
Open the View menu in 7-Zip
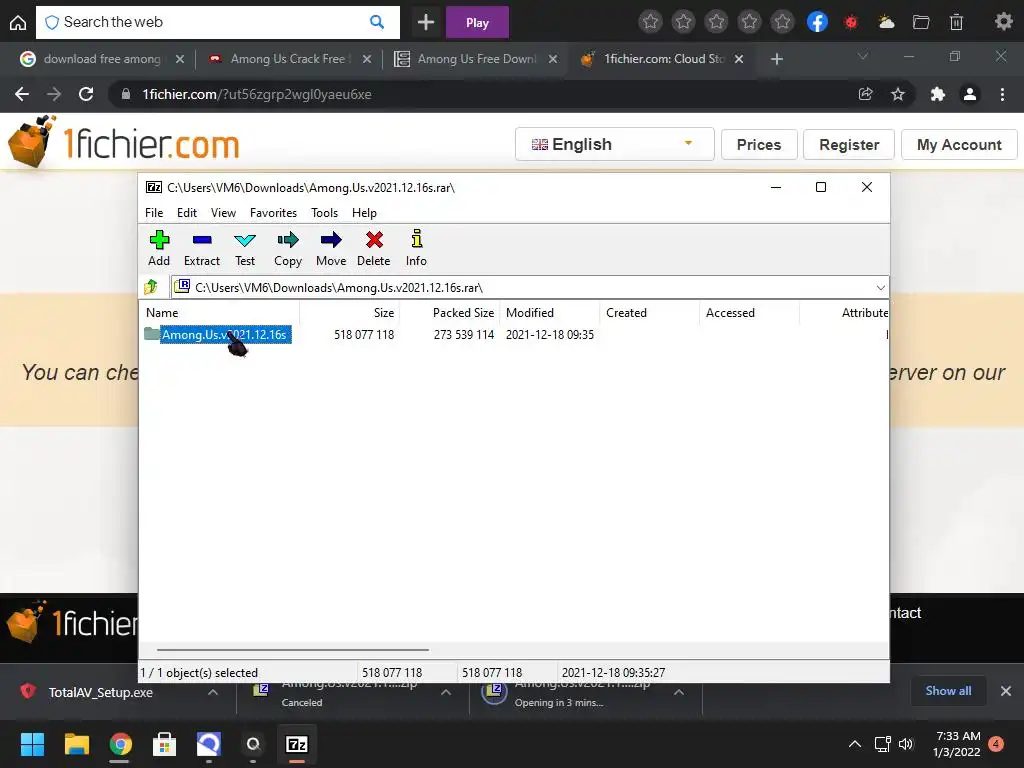pyautogui.click(x=223, y=213)
